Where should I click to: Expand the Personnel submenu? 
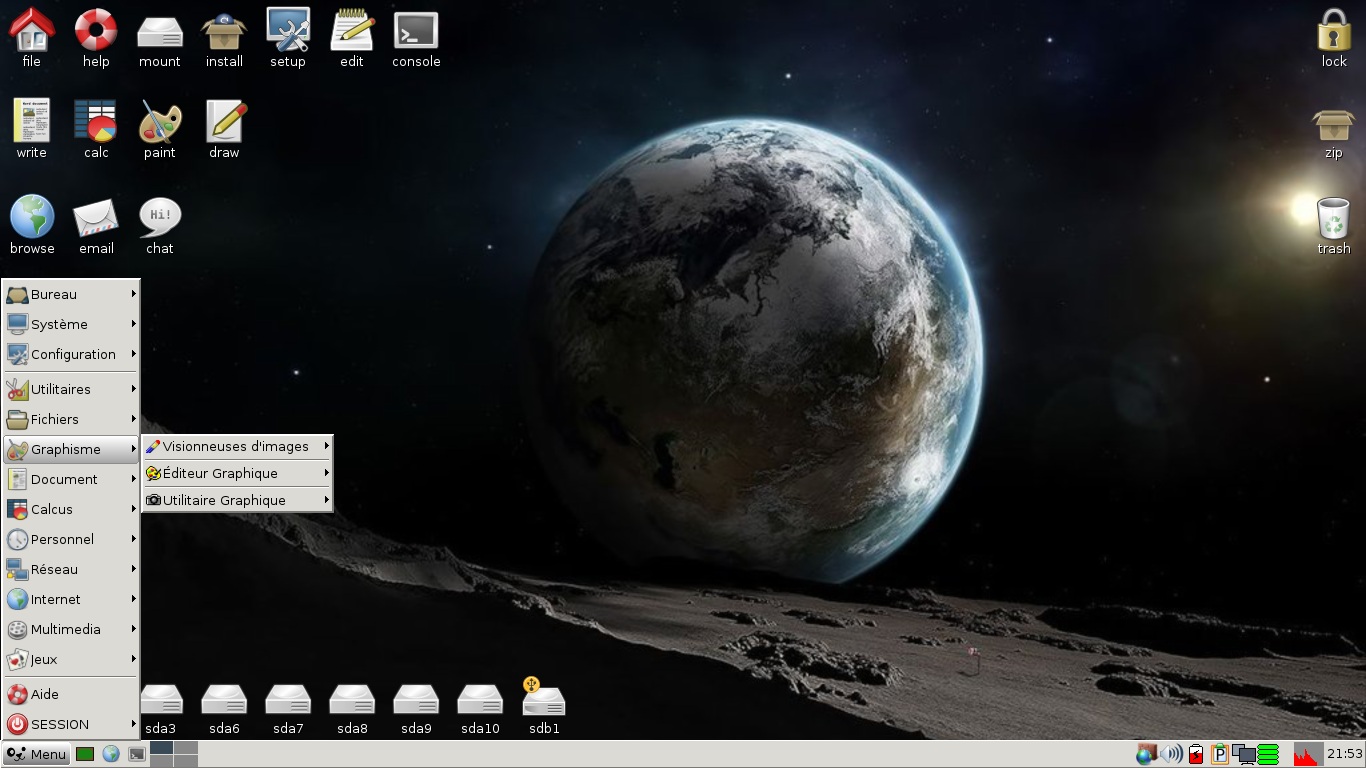pos(71,539)
